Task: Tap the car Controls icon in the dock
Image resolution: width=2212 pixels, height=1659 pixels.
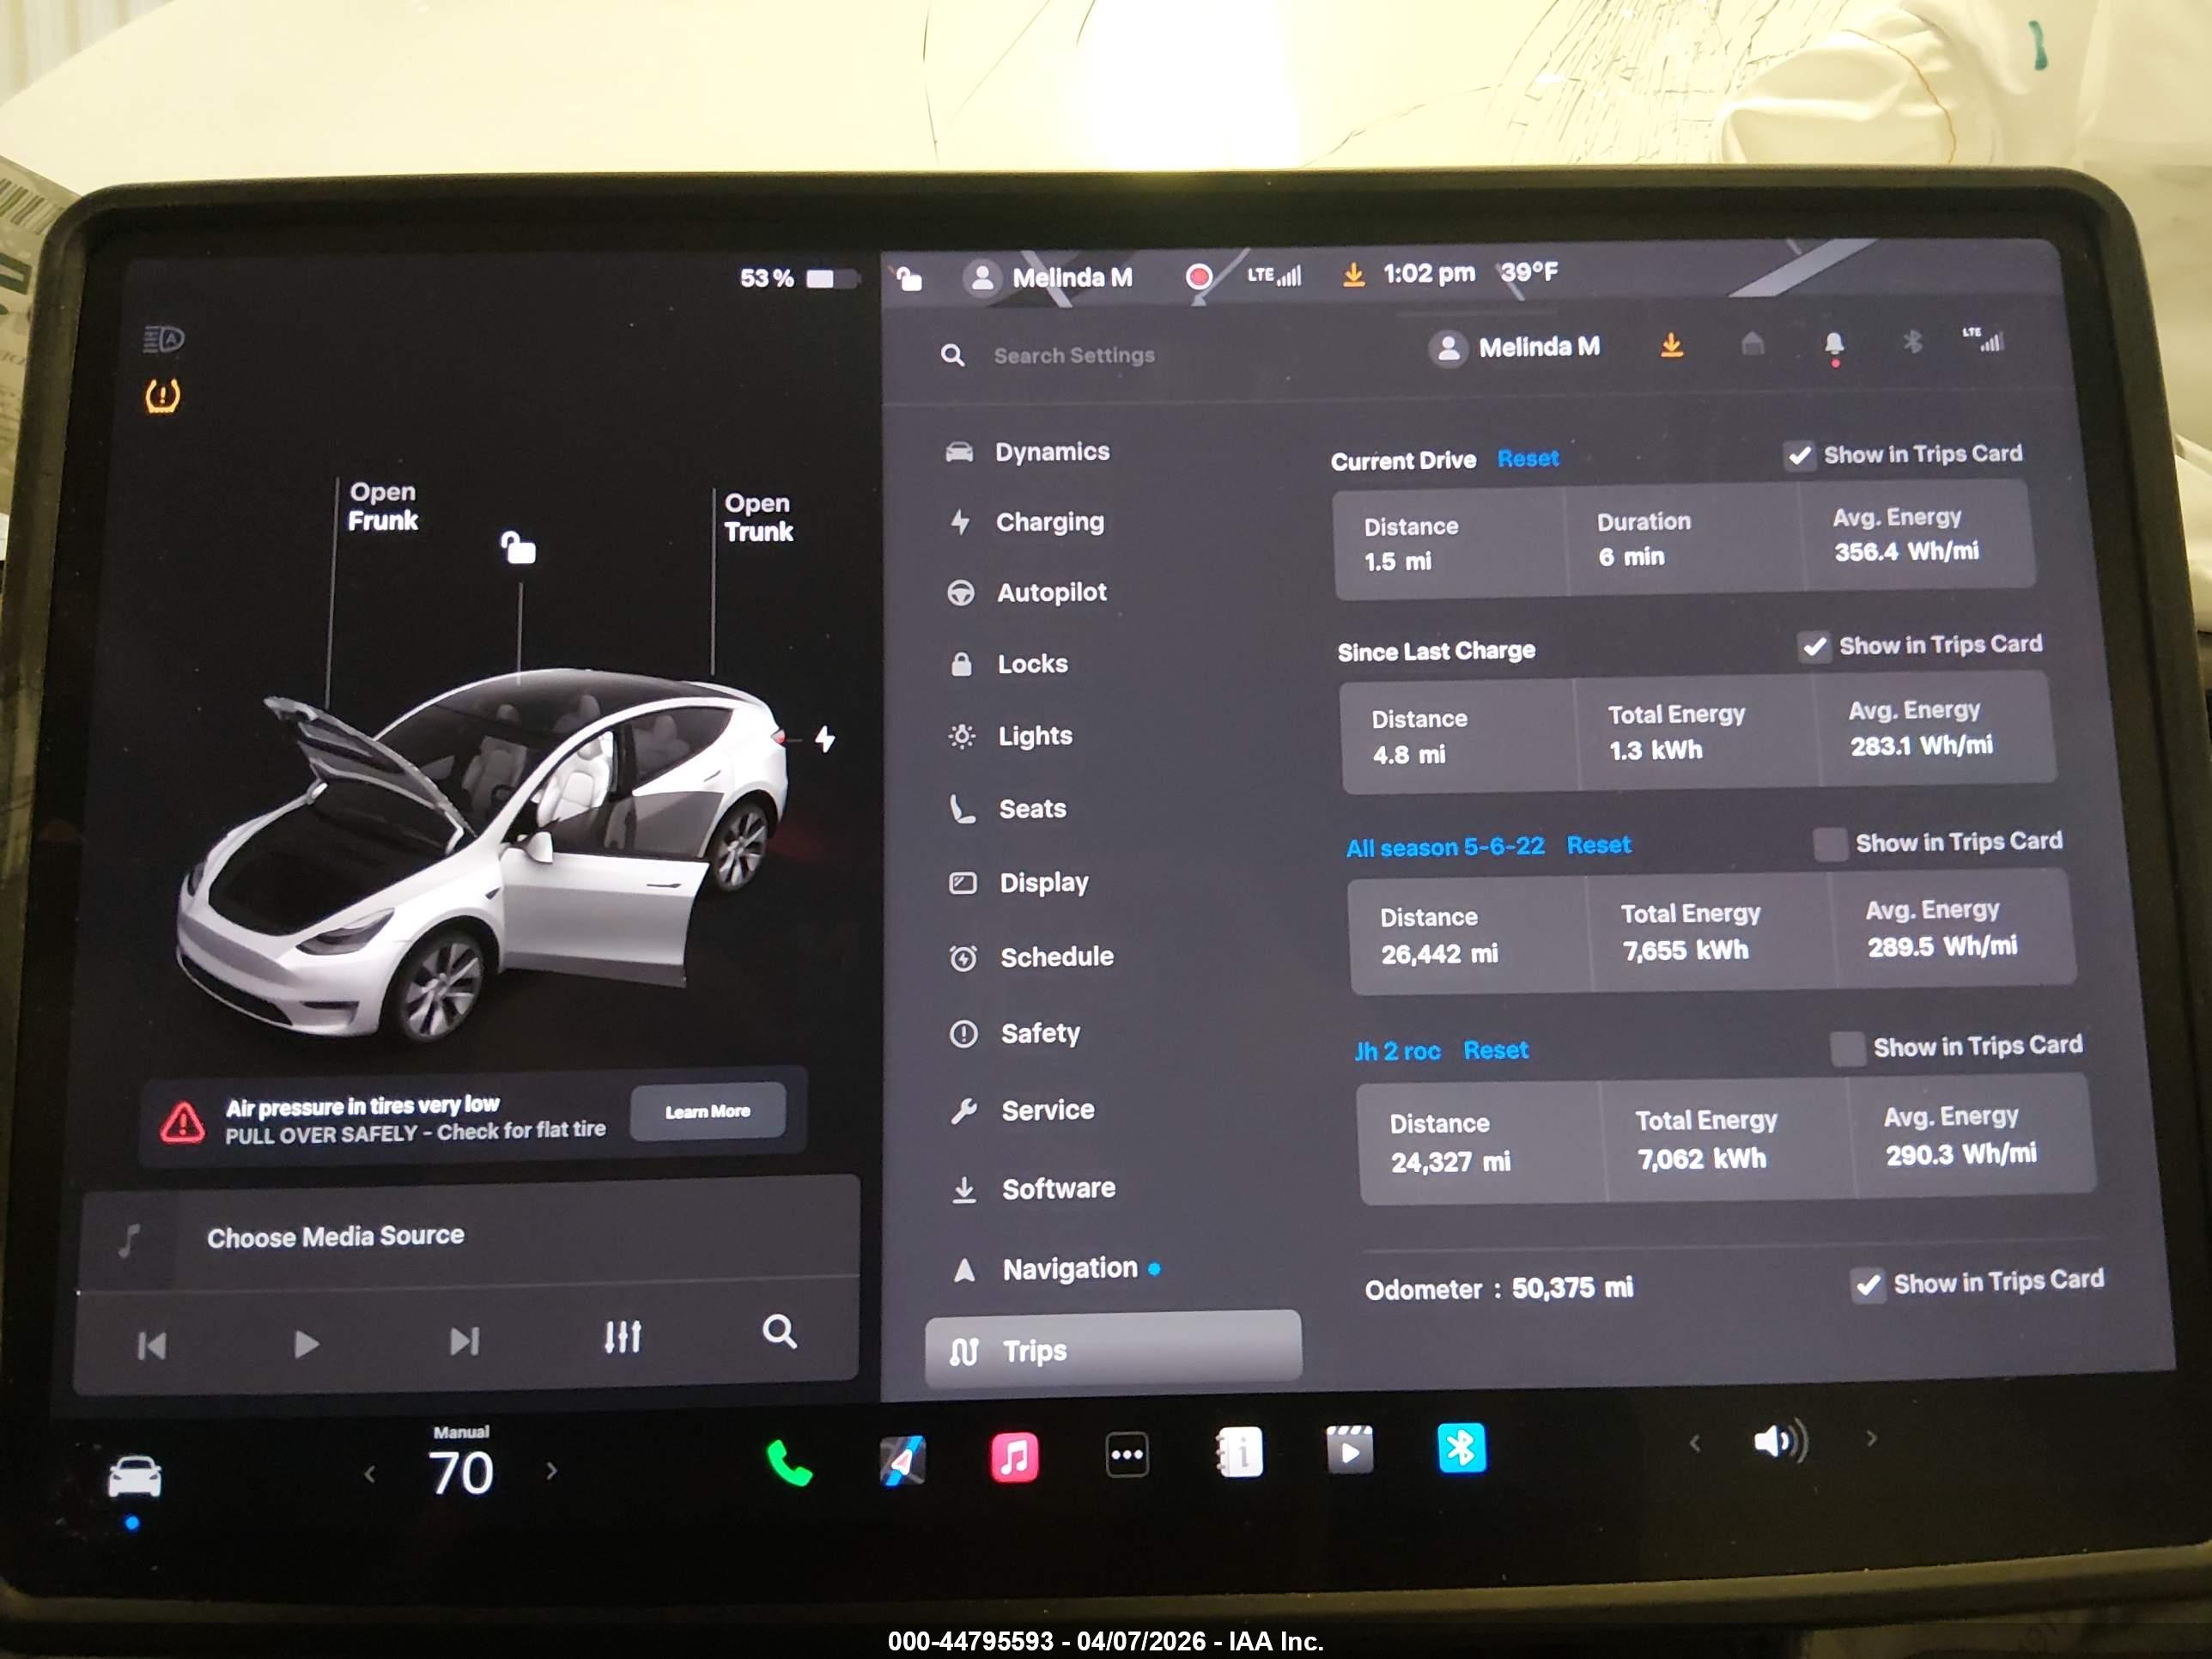Action: coord(134,1477)
